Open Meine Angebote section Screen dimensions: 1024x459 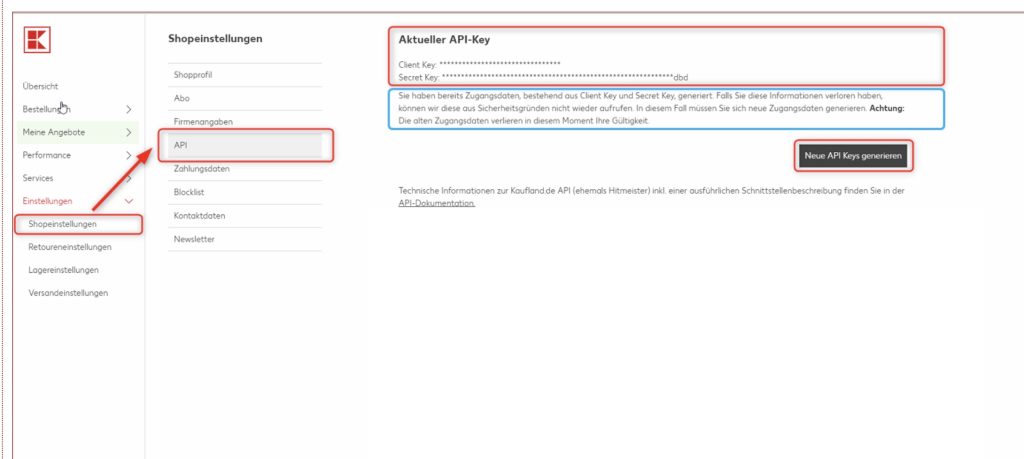coord(54,133)
